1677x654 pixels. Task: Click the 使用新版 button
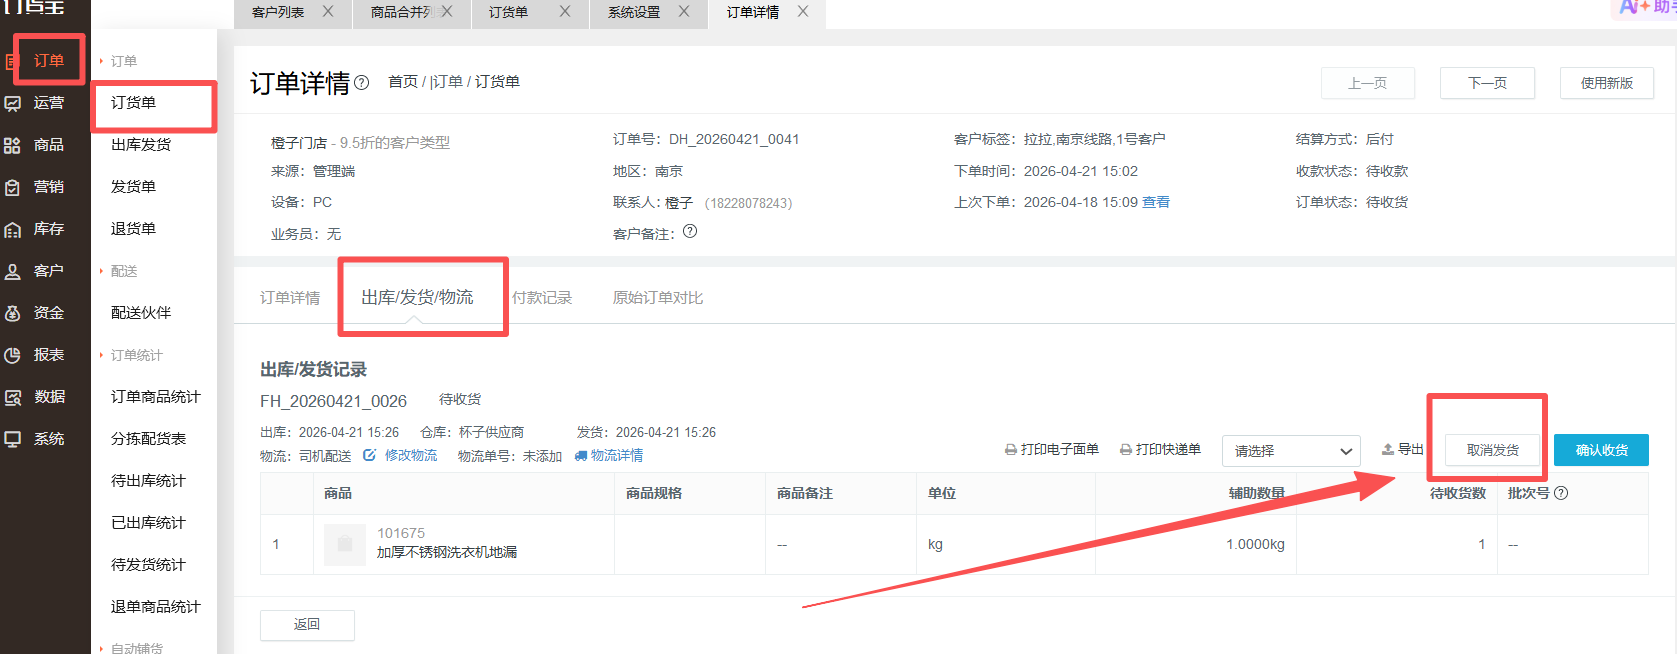[1607, 83]
